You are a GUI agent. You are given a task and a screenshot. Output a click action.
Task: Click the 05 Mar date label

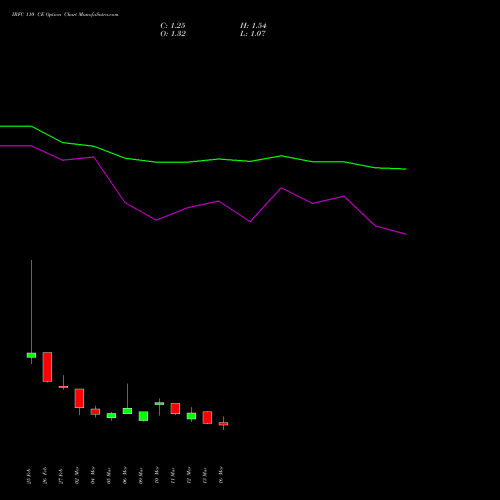pyautogui.click(x=109, y=476)
